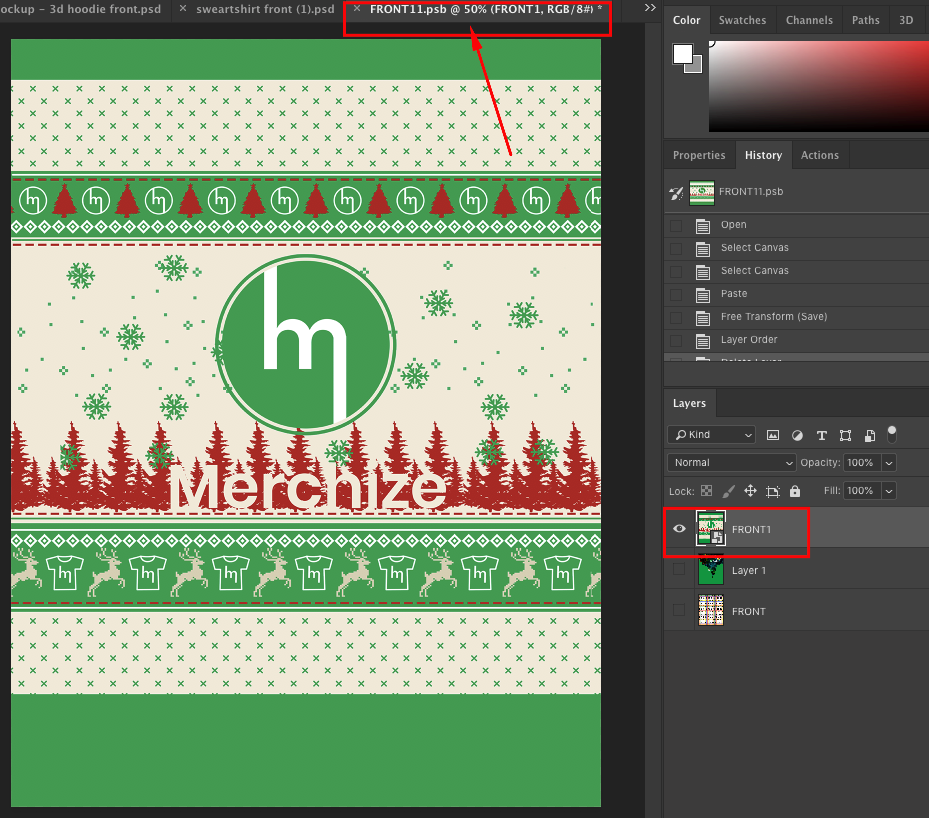Set history brush source for Open state
This screenshot has height=818, width=929.
tap(676, 226)
